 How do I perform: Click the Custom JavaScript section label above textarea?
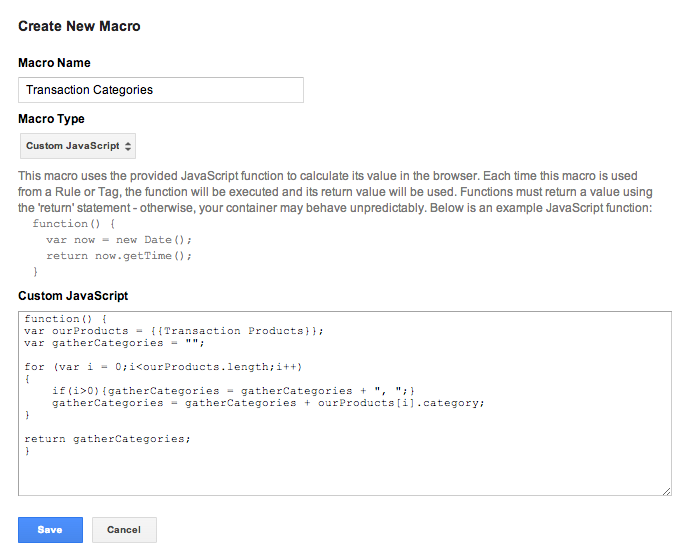73,296
